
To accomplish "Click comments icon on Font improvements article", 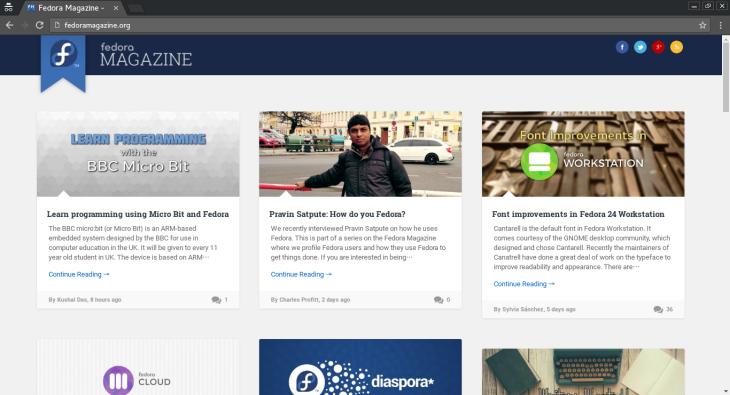I will point(658,309).
